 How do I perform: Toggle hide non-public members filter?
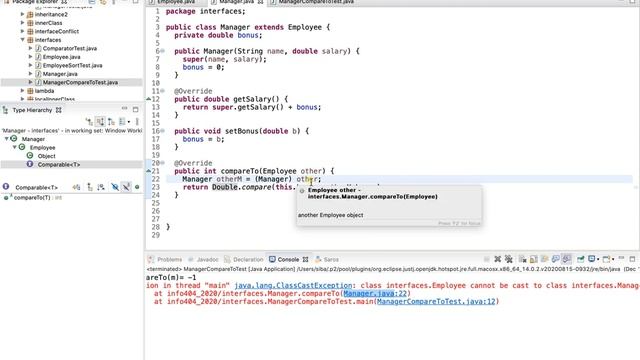tap(137, 187)
